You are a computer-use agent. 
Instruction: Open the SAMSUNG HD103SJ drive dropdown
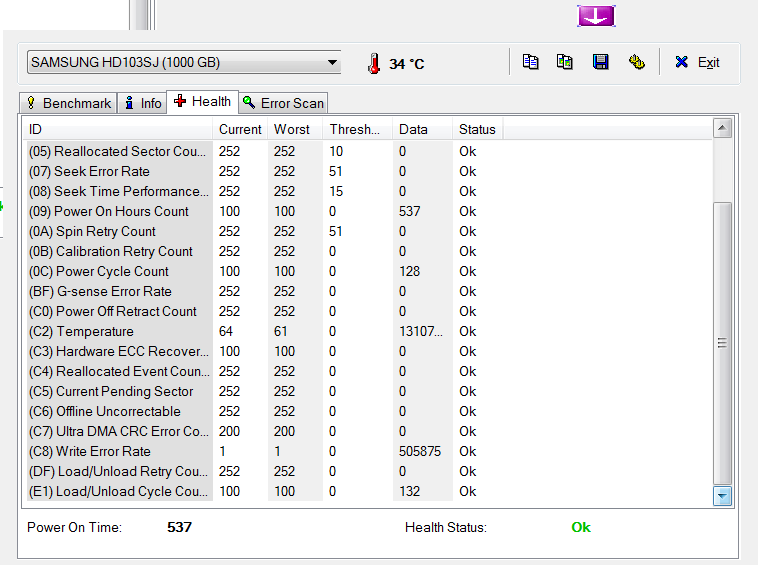click(184, 62)
